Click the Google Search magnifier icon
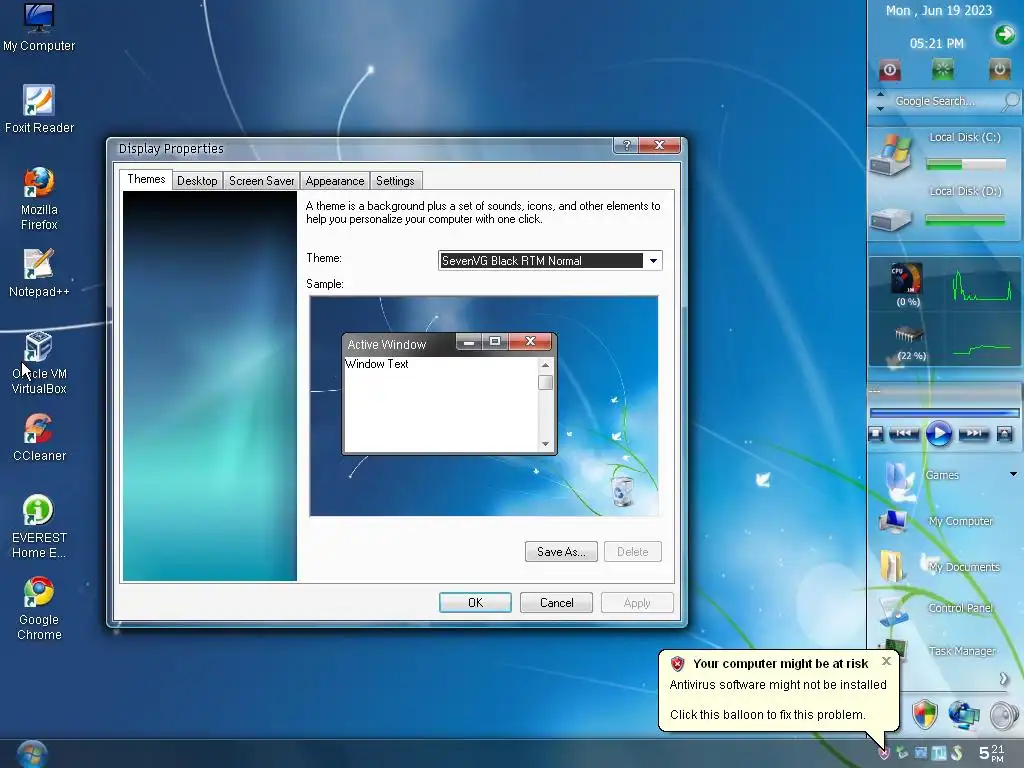This screenshot has height=768, width=1024. pos(1010,101)
